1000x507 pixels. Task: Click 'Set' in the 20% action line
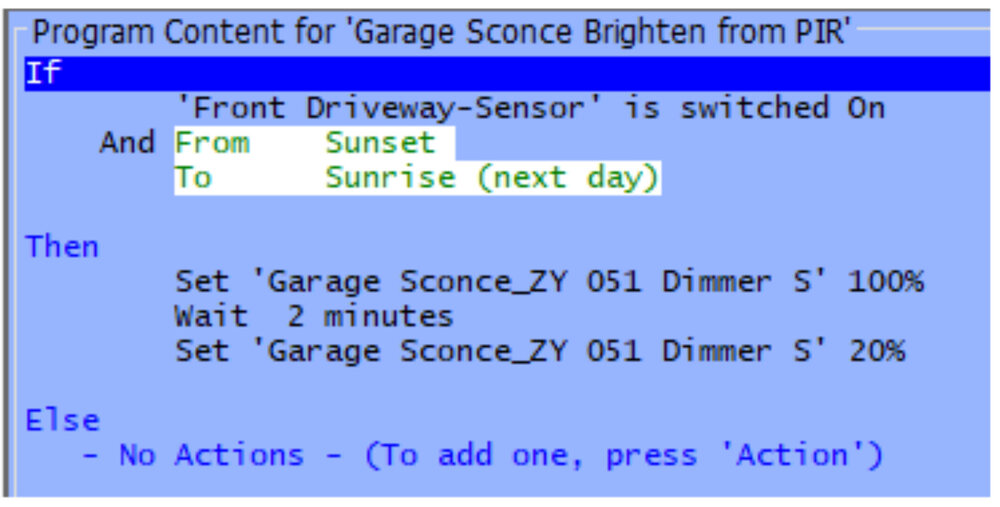(x=203, y=352)
